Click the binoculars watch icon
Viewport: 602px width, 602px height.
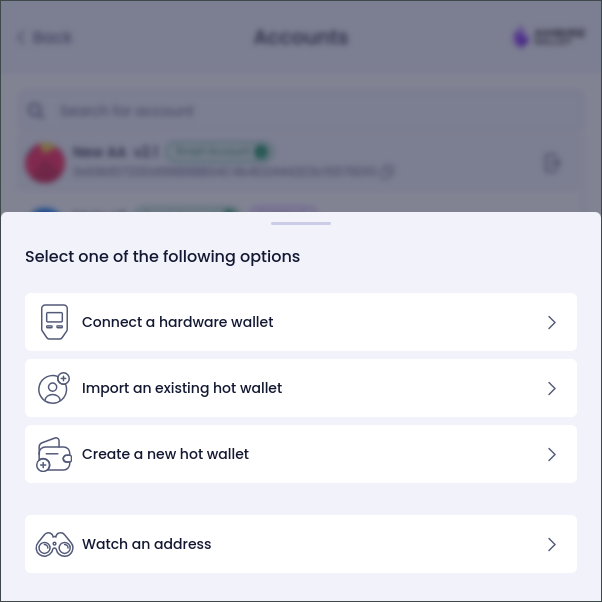coord(54,544)
